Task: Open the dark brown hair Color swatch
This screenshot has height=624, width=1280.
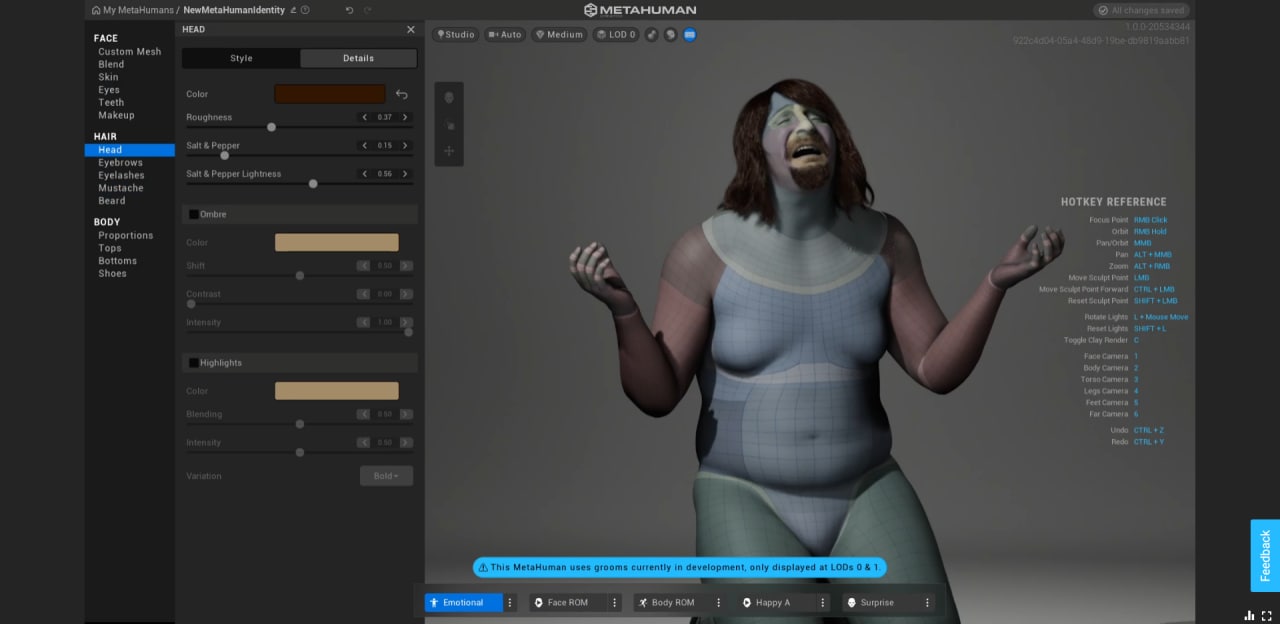Action: tap(330, 94)
